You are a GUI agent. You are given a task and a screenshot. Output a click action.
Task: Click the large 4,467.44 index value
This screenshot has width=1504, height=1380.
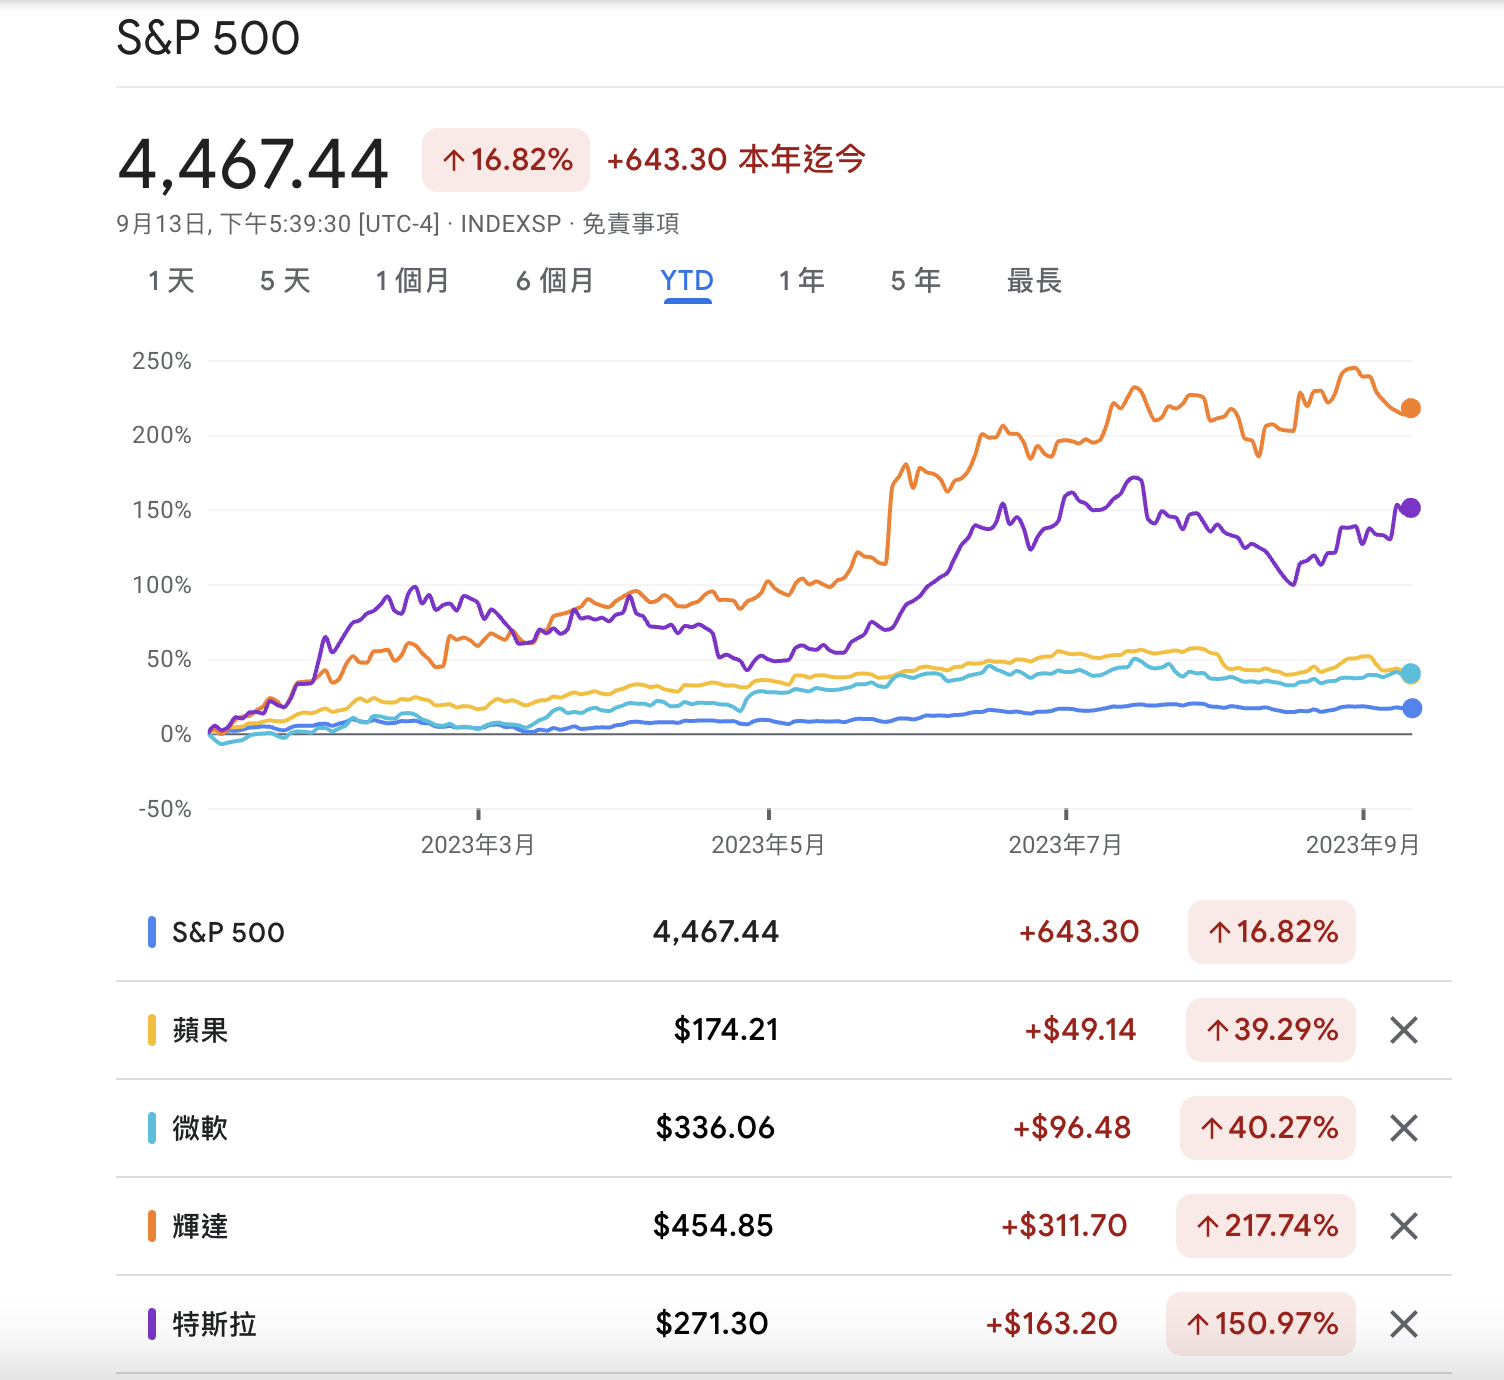[x=253, y=164]
